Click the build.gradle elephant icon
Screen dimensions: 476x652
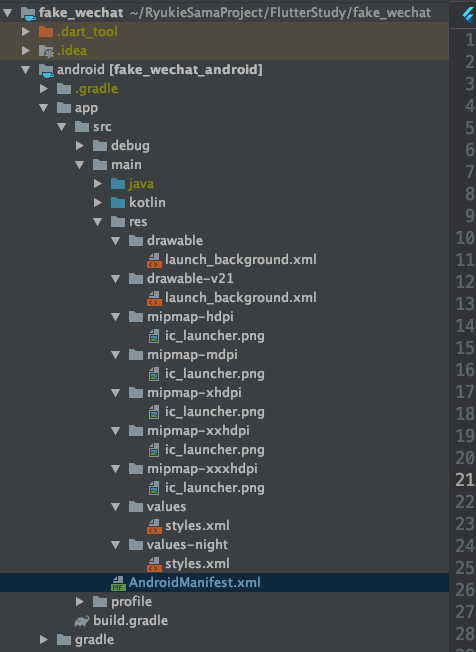pos(82,621)
